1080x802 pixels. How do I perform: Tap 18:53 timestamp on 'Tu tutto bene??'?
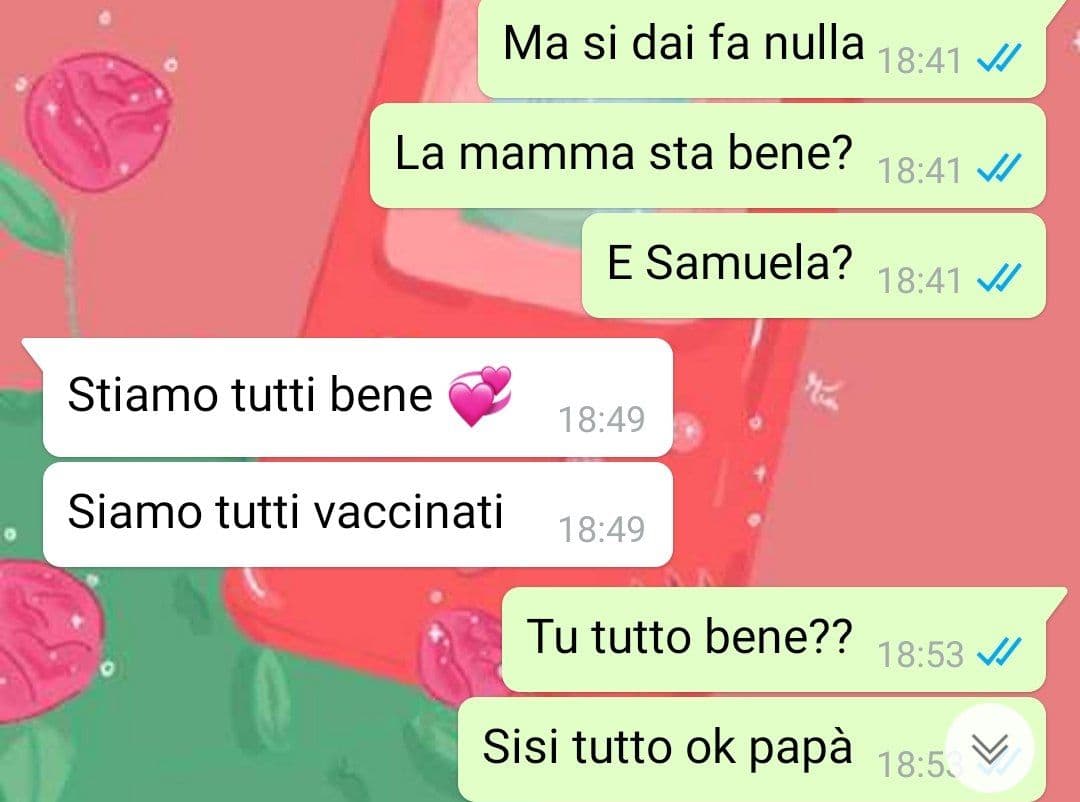(x=920, y=654)
